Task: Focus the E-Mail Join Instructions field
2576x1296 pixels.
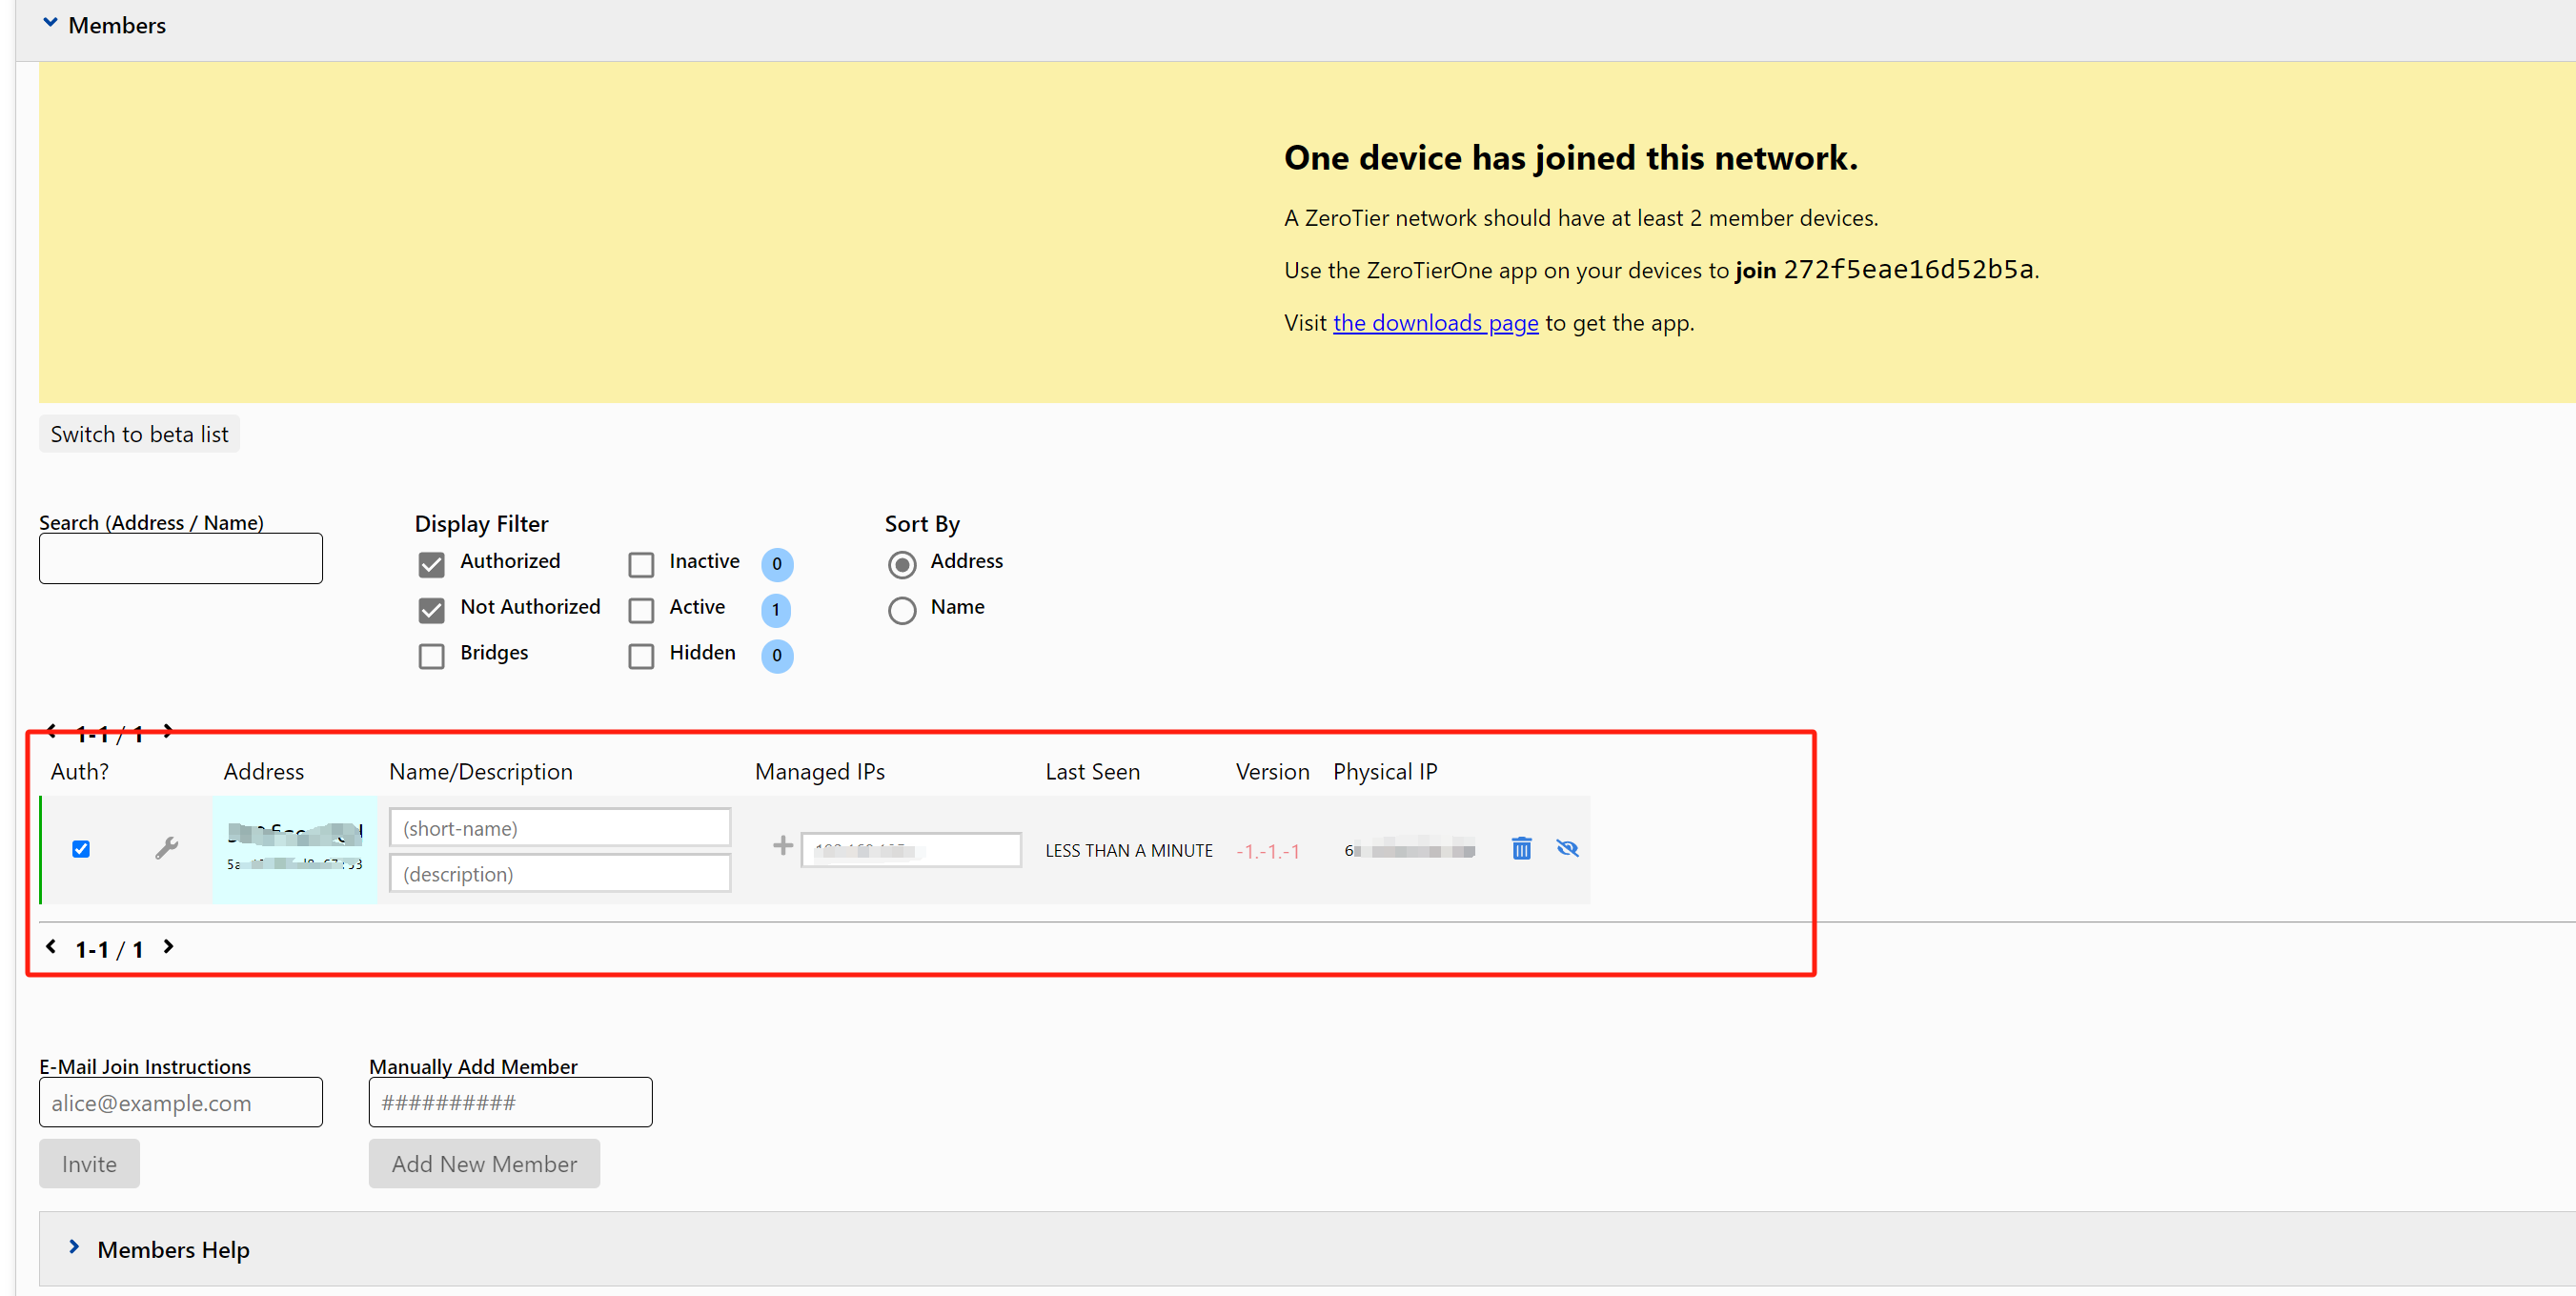Action: tap(181, 1102)
